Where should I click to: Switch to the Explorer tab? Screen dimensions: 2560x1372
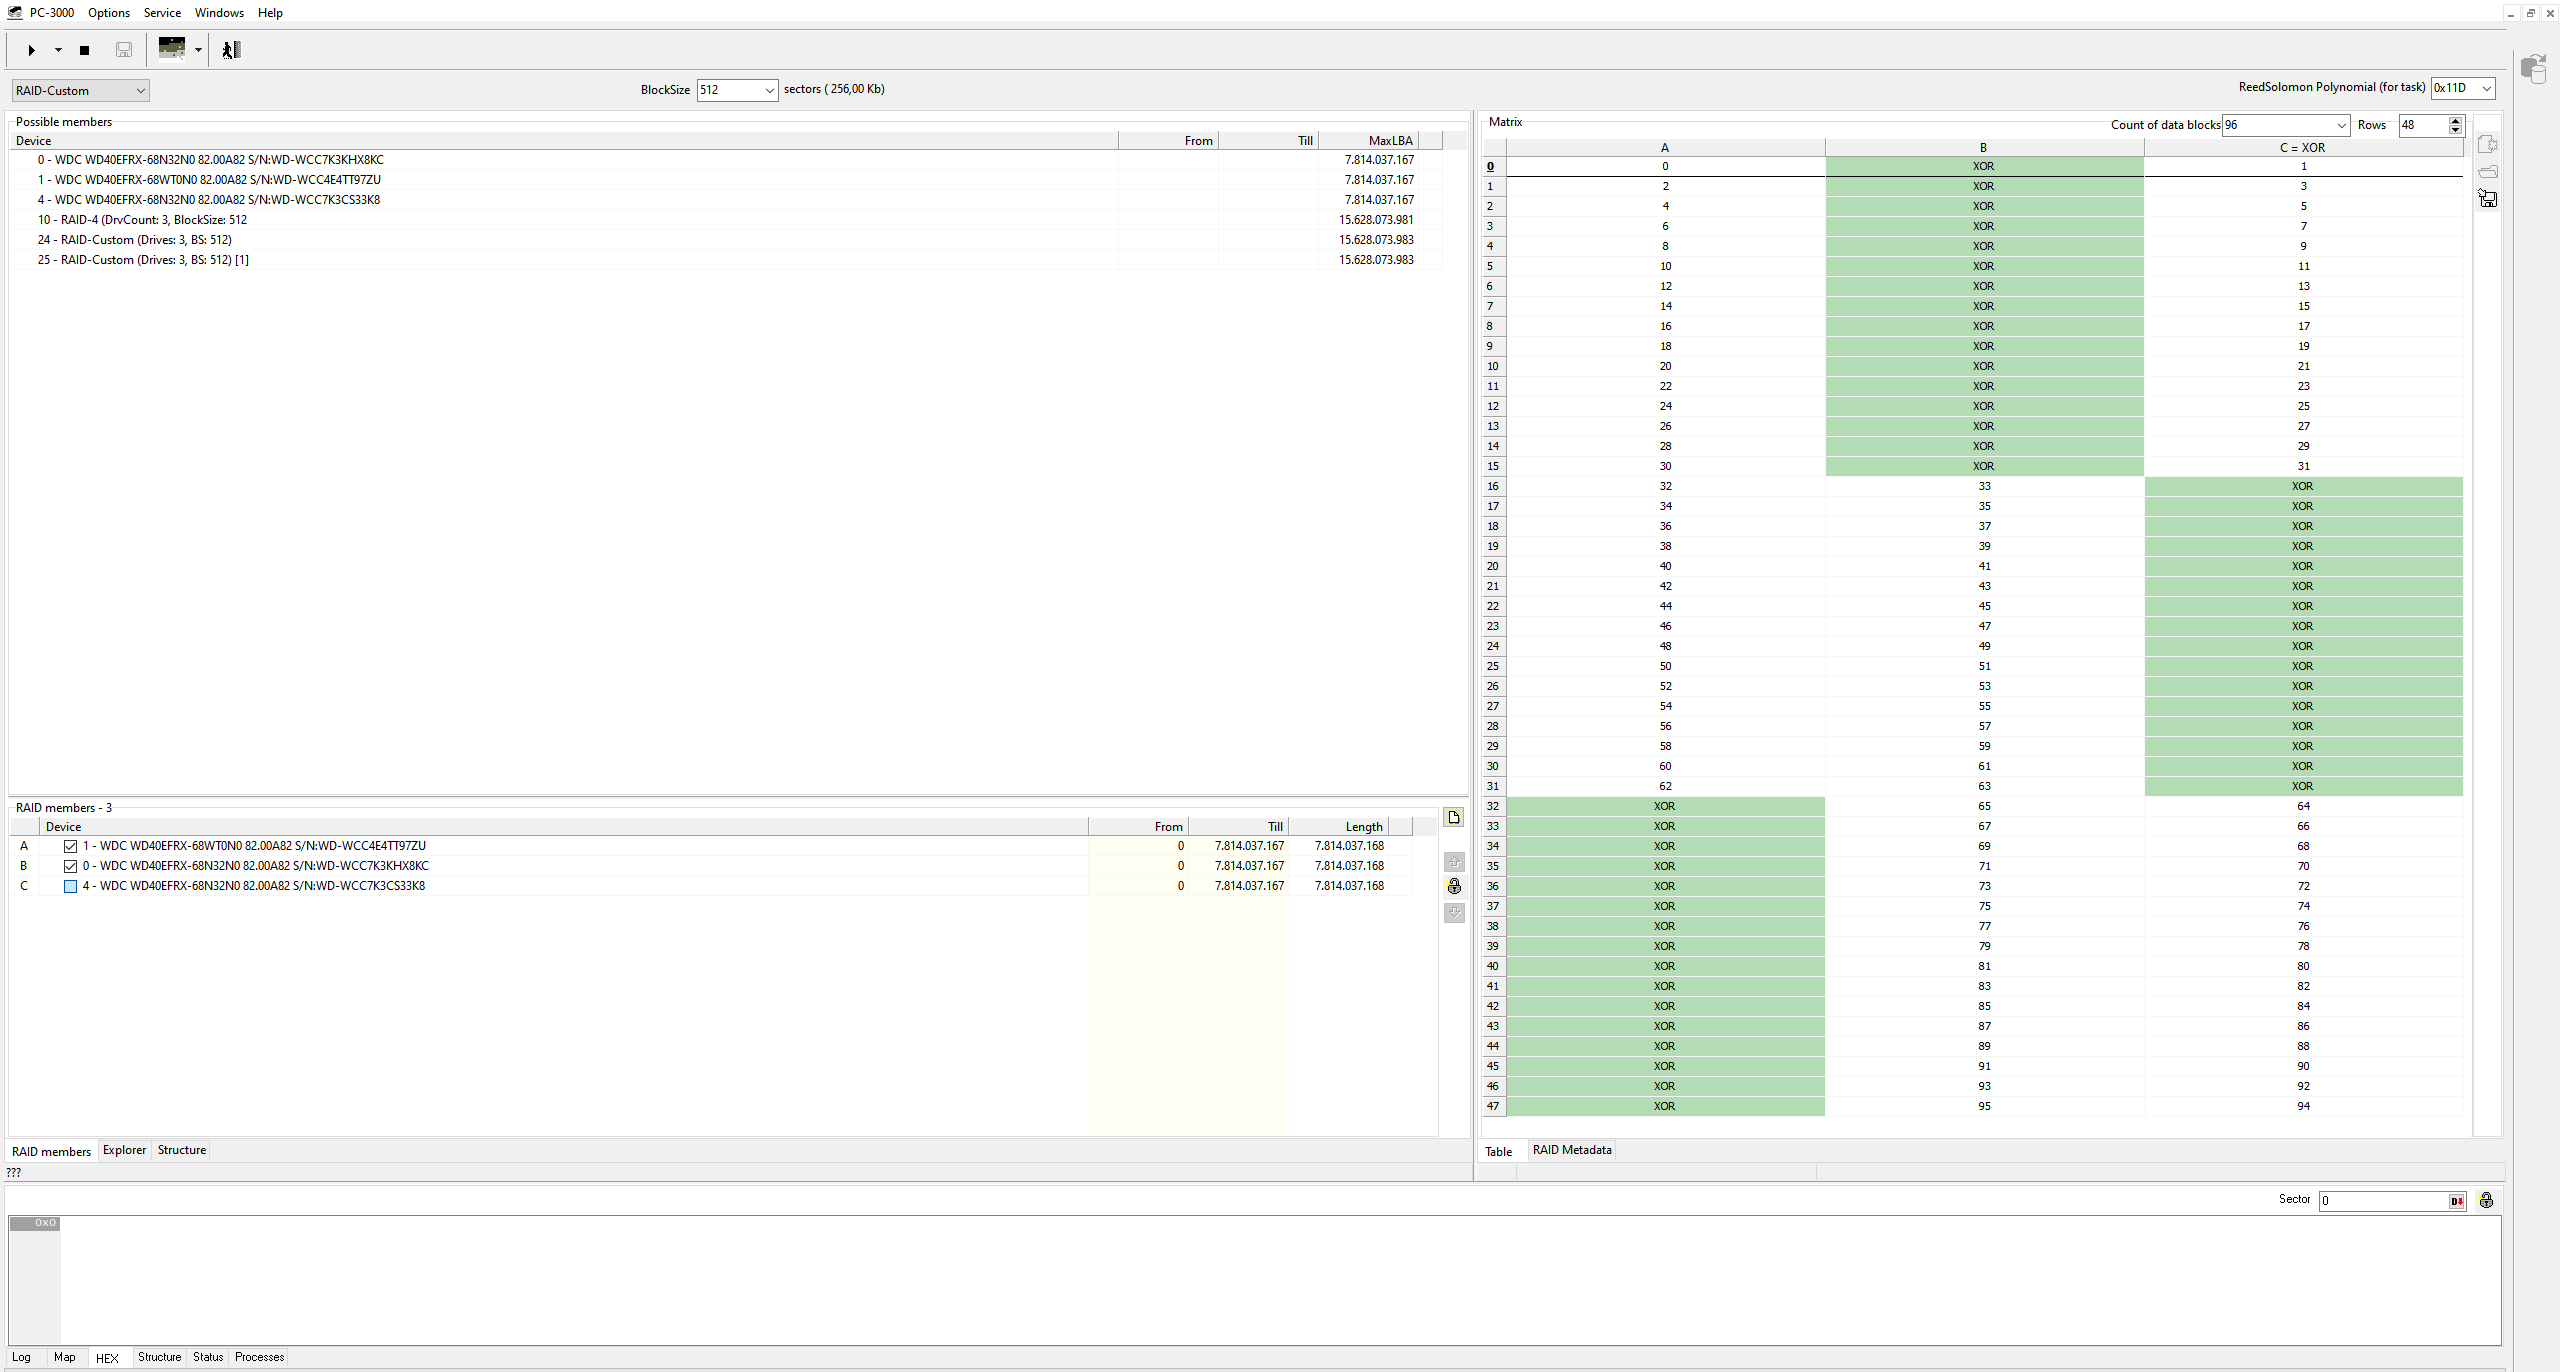[x=124, y=1150]
